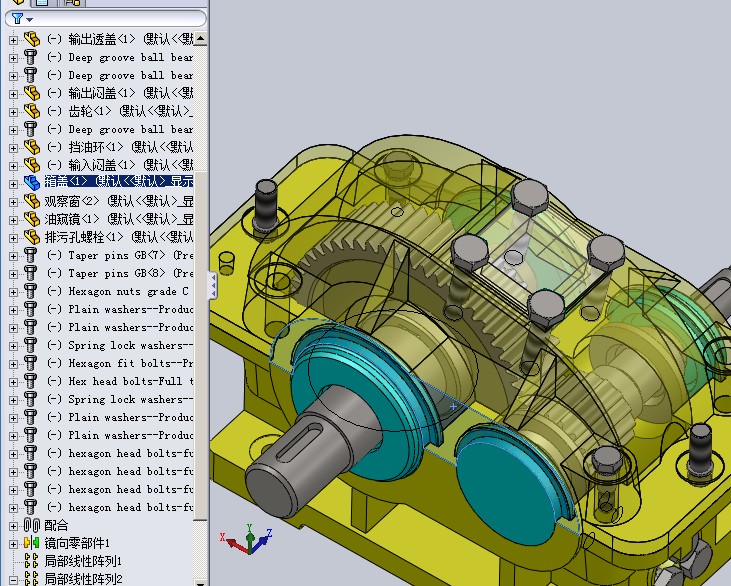
Task: Click the Hex head bolts-Full toolbox icon
Action: click(x=31, y=381)
